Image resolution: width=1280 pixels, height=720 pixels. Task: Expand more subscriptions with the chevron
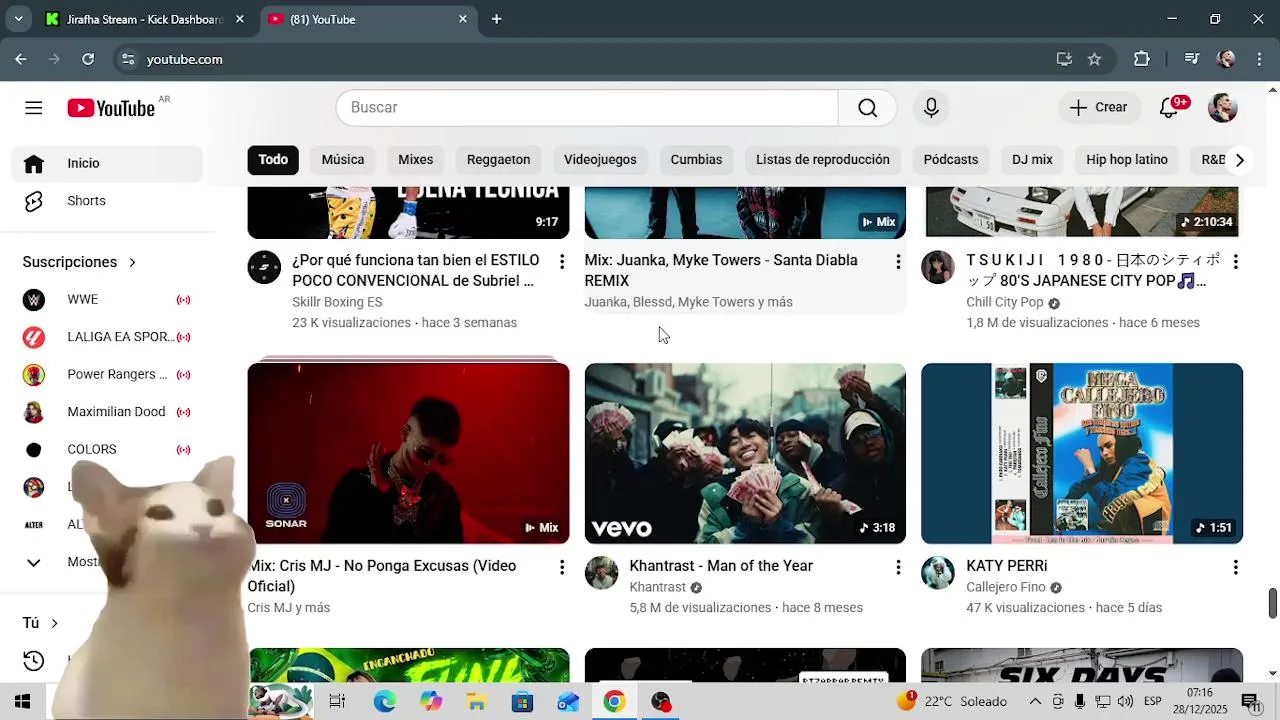pos(34,562)
